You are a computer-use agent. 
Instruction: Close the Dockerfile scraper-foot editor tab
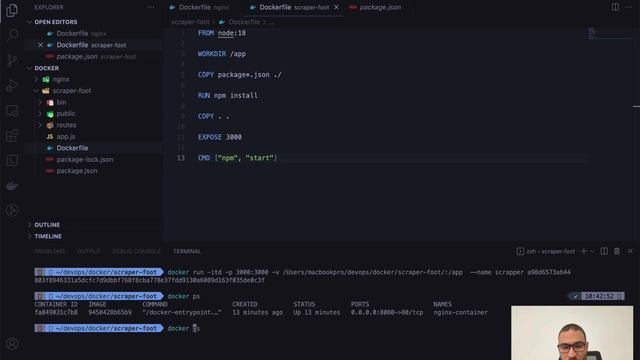(x=336, y=7)
